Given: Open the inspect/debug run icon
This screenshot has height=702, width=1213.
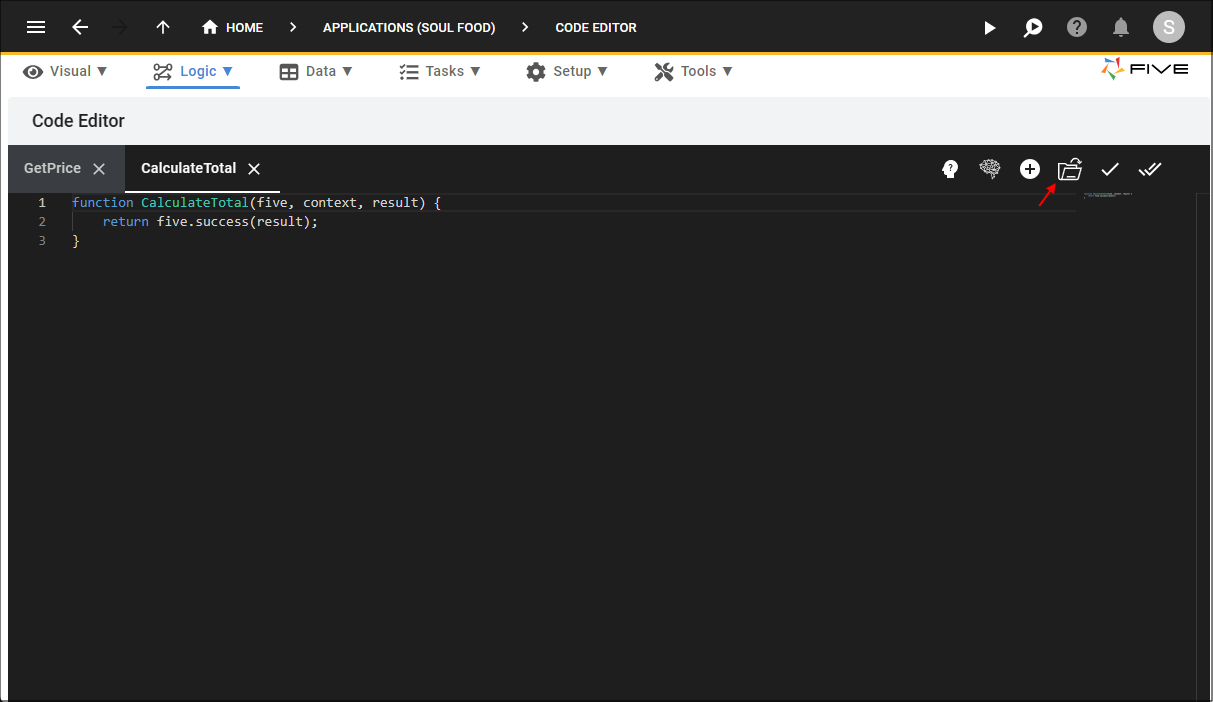Looking at the screenshot, I should (x=1033, y=27).
